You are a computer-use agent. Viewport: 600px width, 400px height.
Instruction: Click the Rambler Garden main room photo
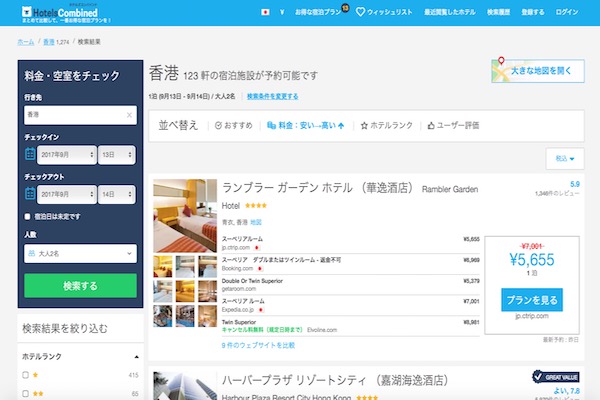(185, 216)
